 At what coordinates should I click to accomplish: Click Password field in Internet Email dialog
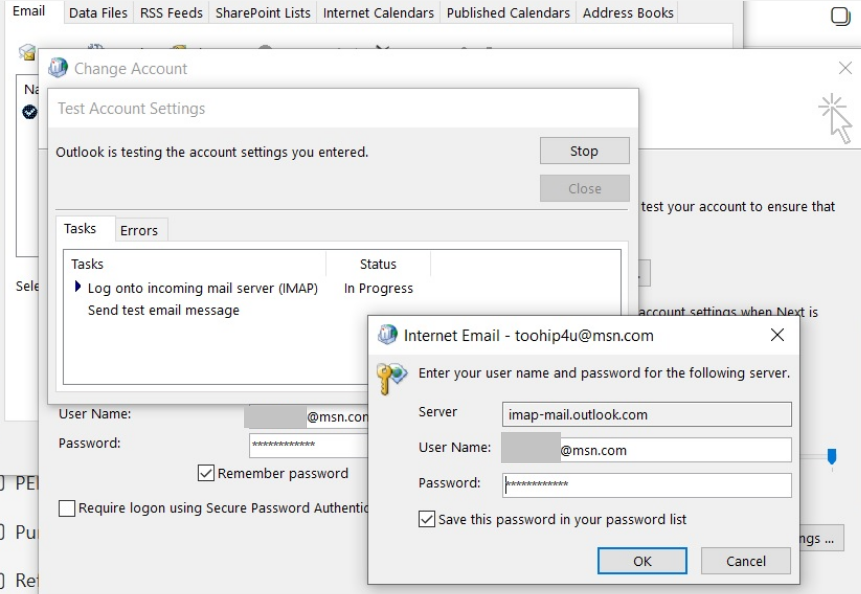[646, 485]
